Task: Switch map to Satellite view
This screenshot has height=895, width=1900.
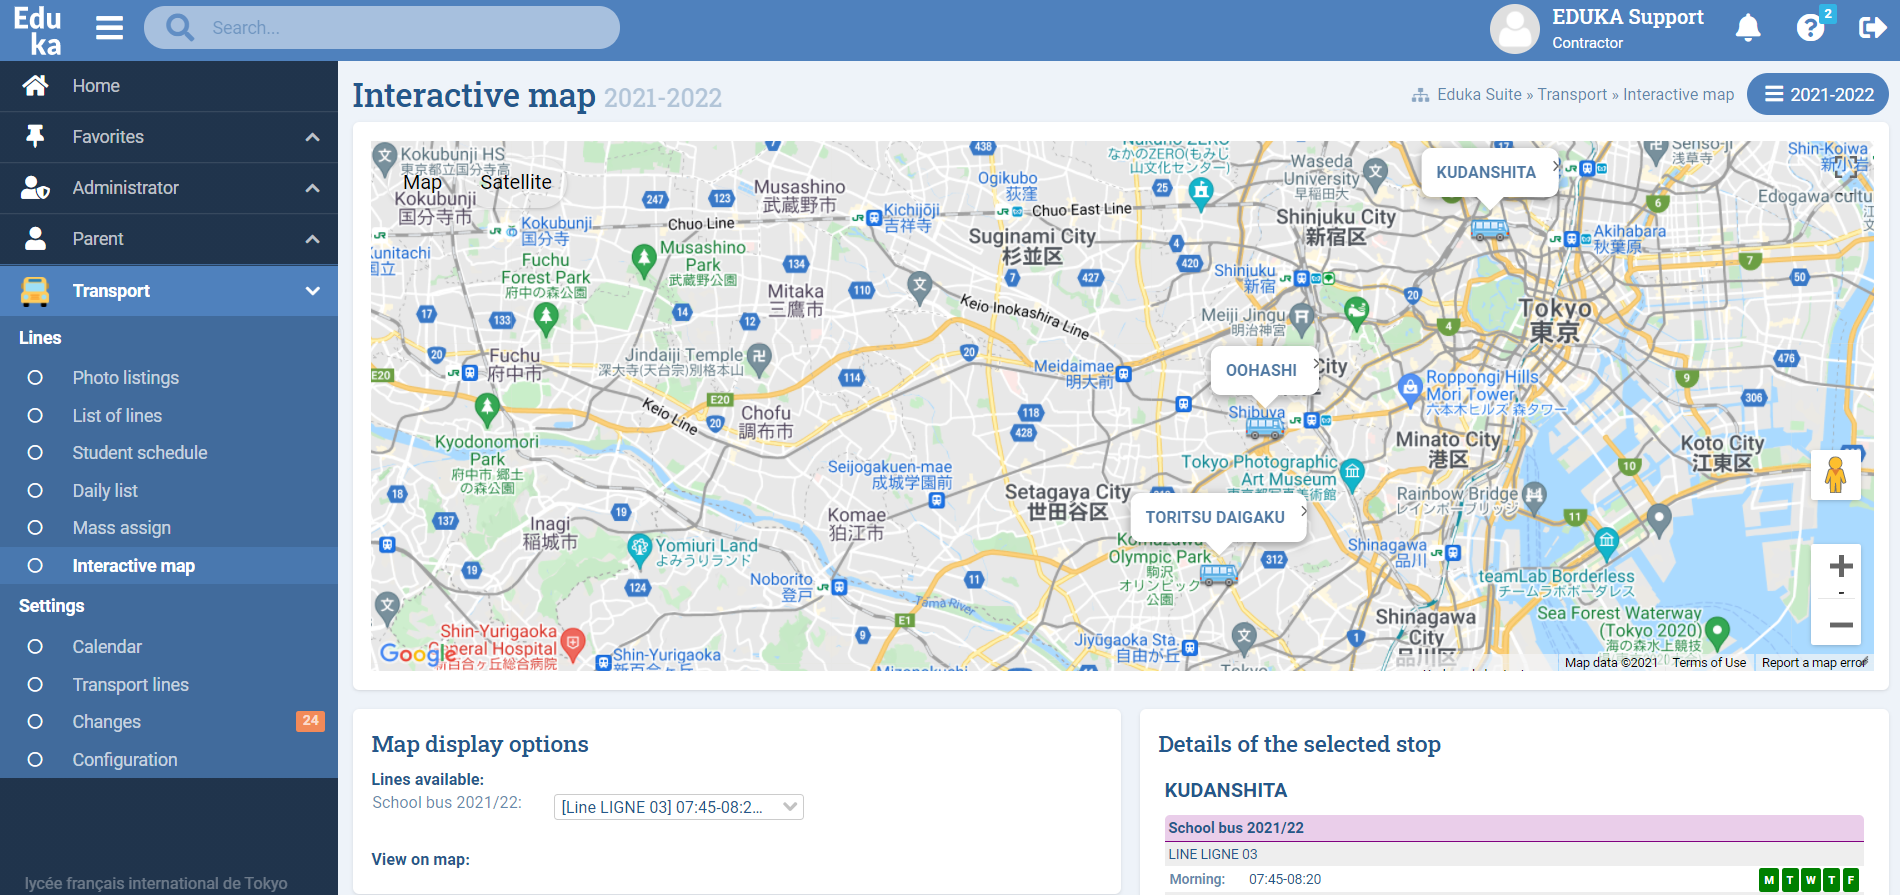Action: [x=516, y=182]
